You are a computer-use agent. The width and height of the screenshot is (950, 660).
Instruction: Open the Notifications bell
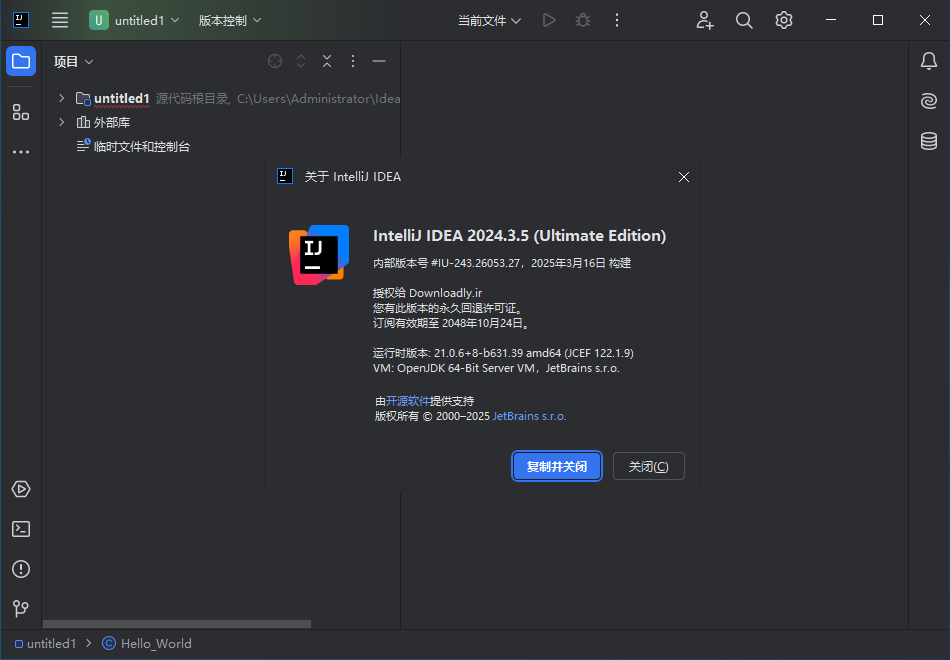pyautogui.click(x=929, y=61)
